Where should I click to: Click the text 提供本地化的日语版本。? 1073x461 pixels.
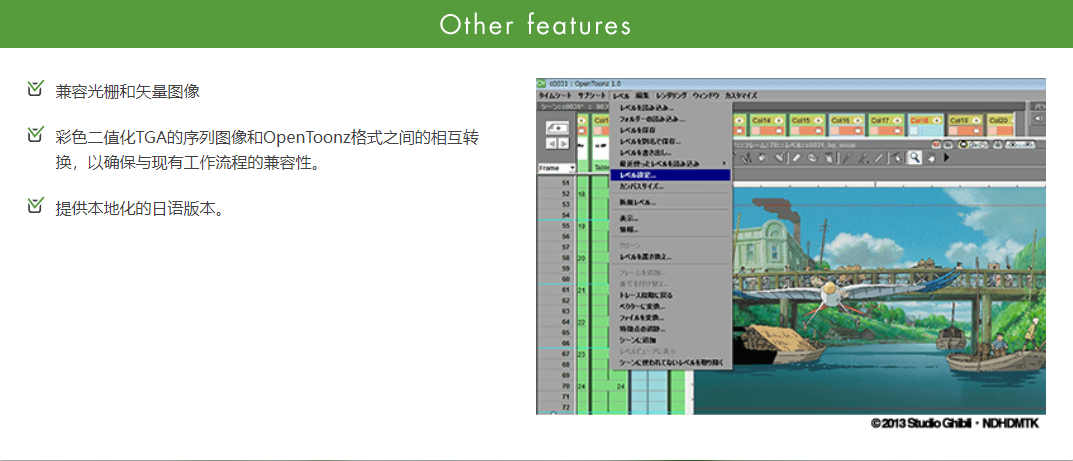[x=140, y=209]
